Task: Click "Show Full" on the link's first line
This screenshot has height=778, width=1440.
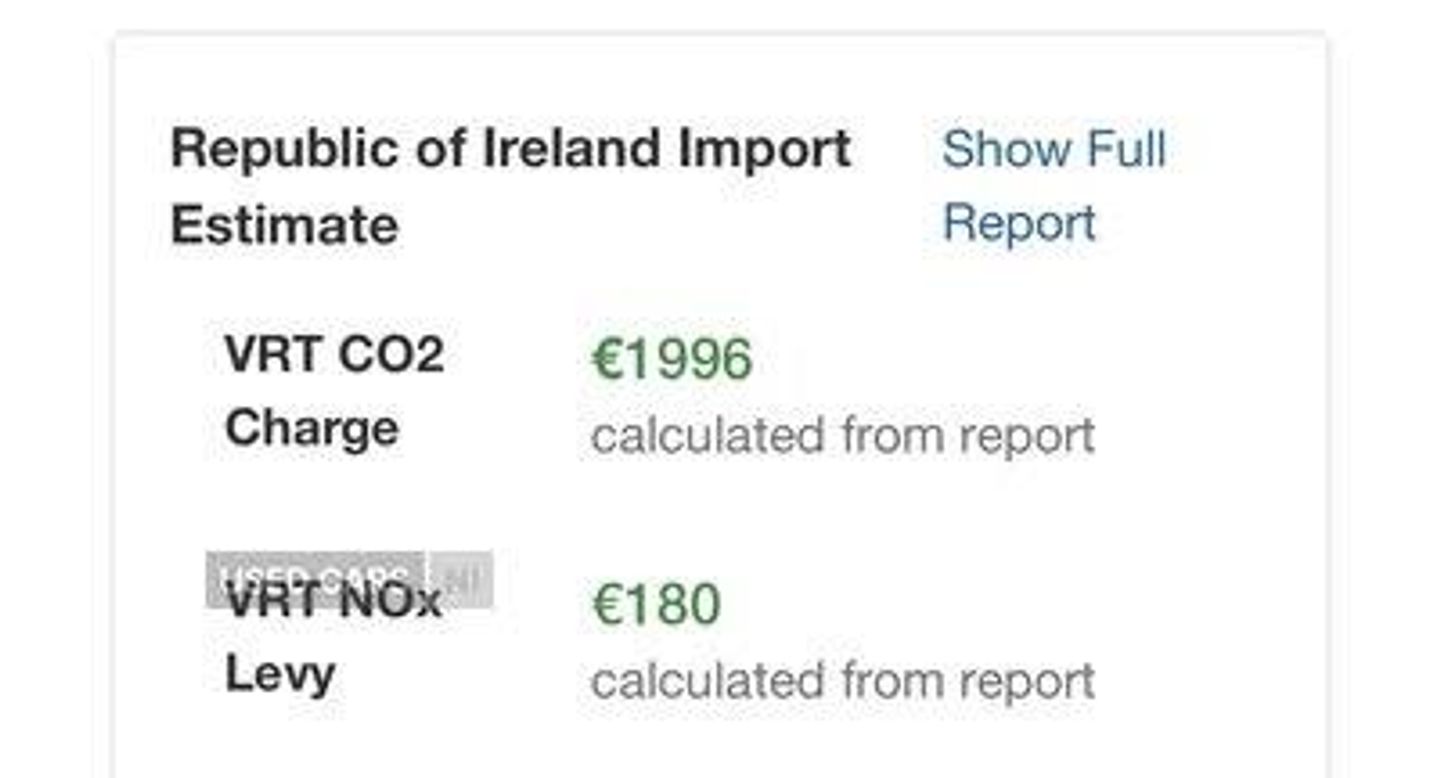Action: coord(1054,149)
